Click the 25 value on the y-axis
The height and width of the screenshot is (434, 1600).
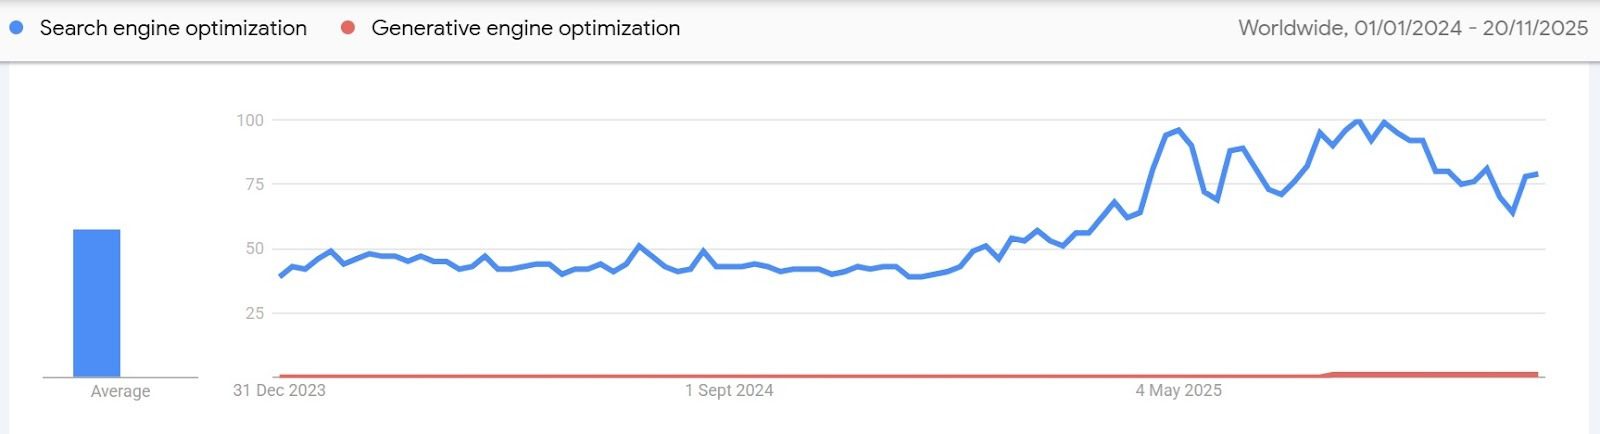pos(254,313)
